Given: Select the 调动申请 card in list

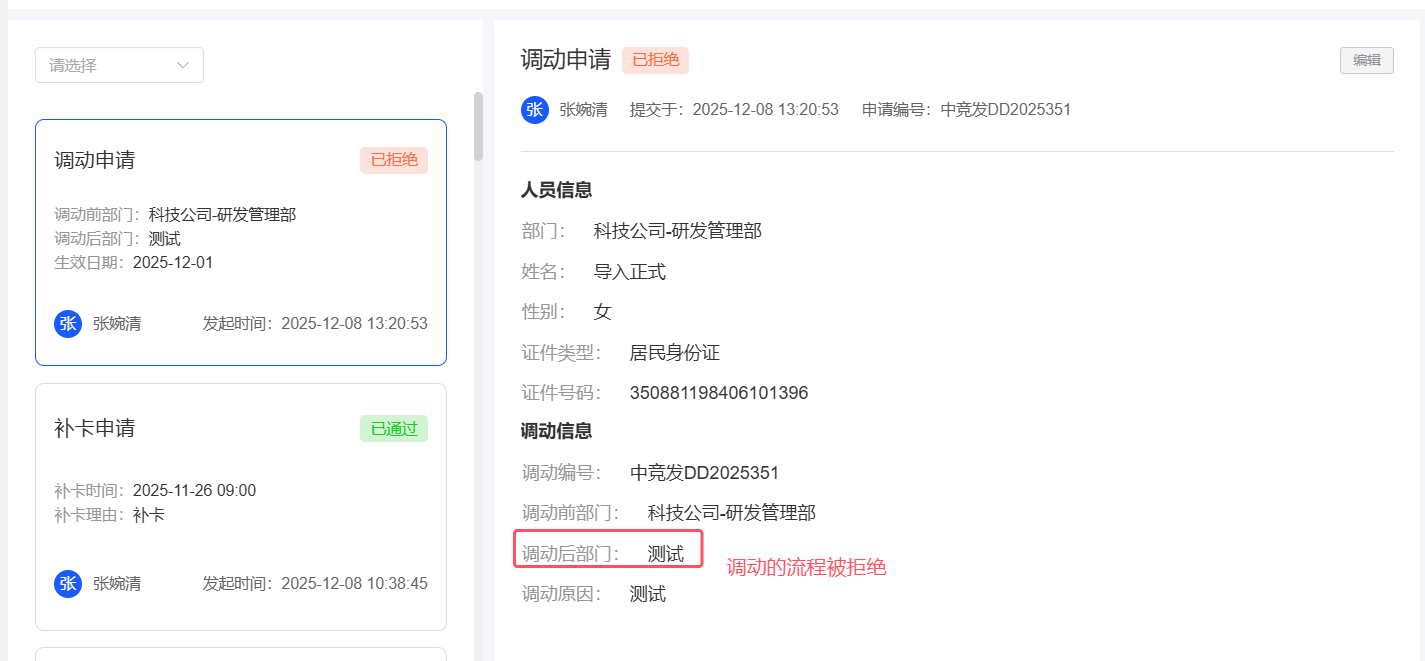Looking at the screenshot, I should tap(241, 243).
